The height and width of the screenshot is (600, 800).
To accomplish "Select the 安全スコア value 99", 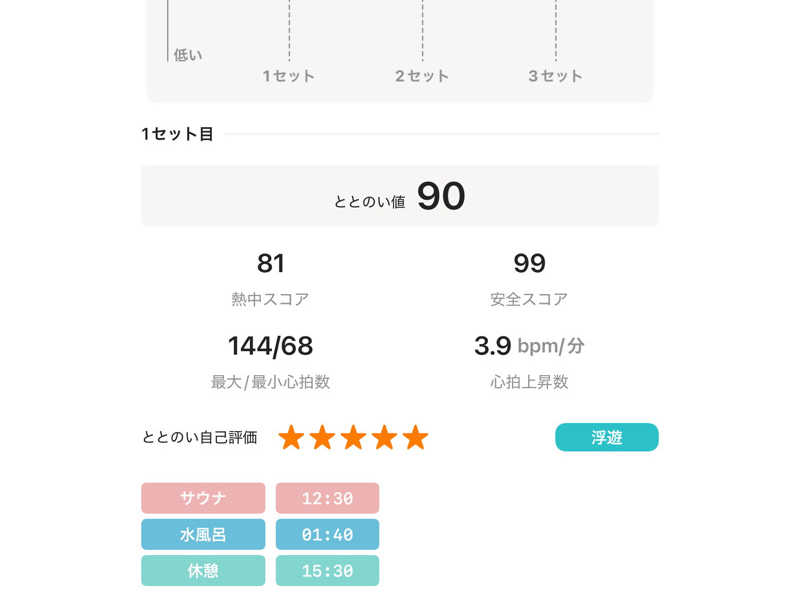I will (x=529, y=263).
